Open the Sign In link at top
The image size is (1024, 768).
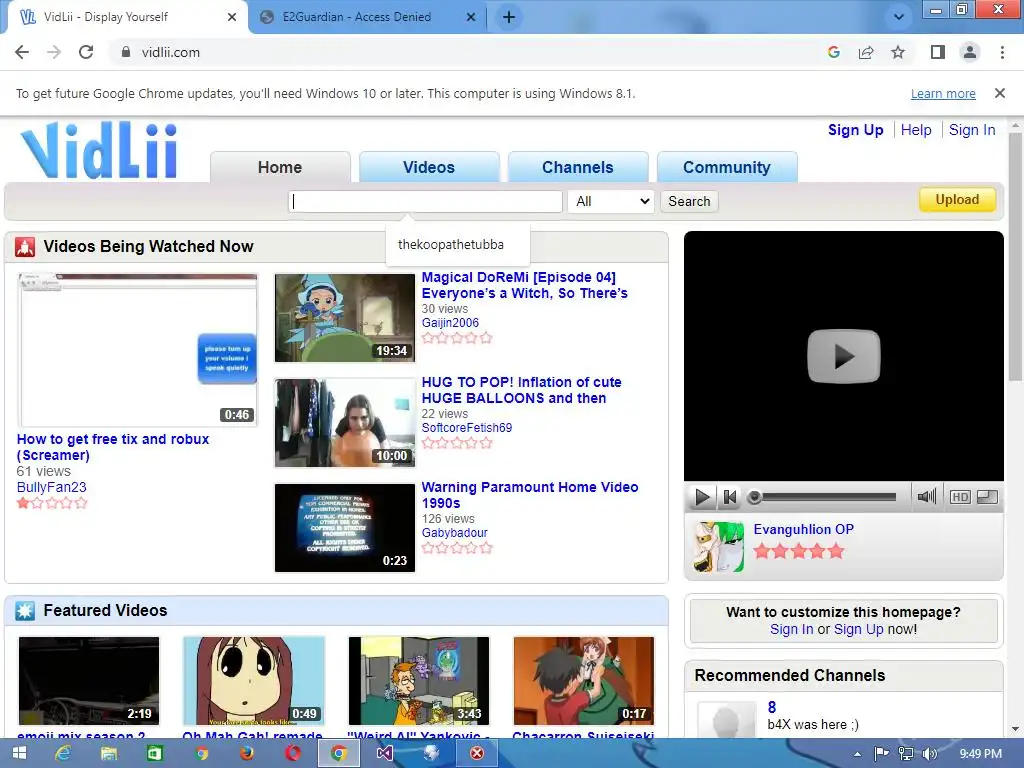coord(972,130)
